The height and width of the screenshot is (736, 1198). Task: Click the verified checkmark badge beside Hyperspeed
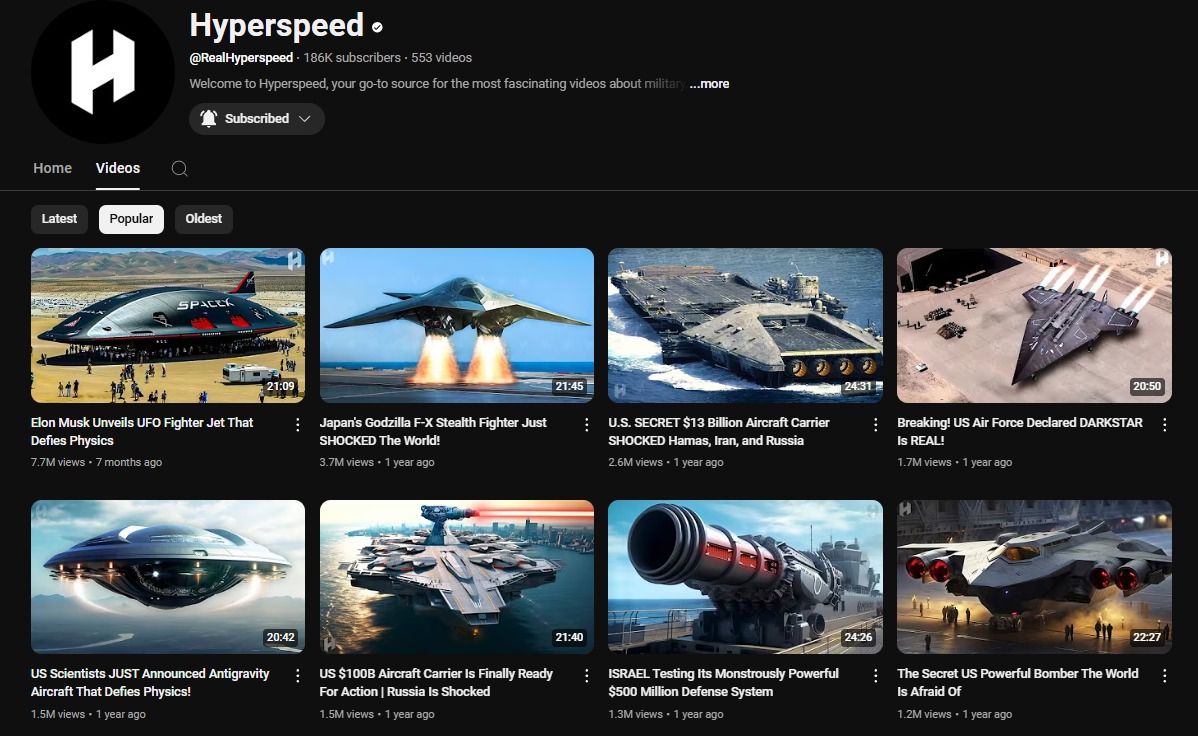(377, 28)
